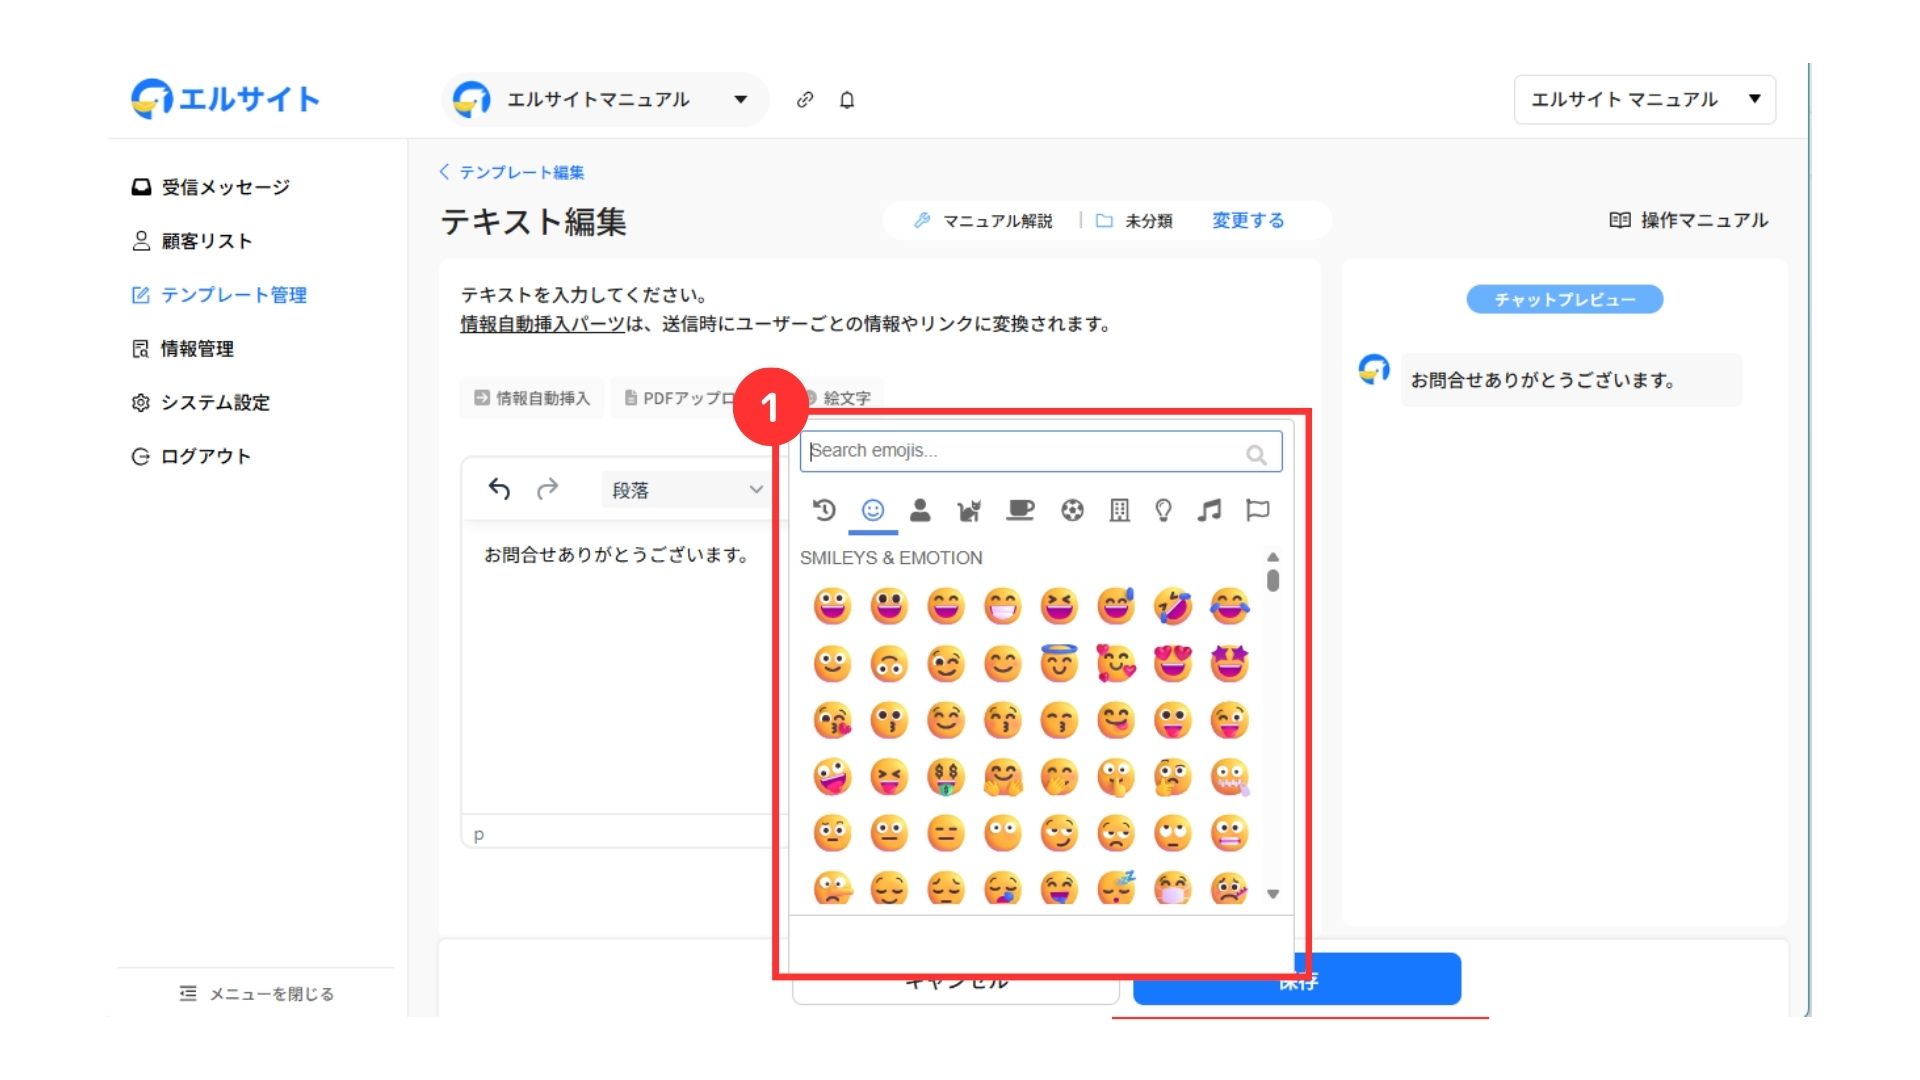Screen dimensions: 1920x1080
Task: Click the 変更する link
Action: click(x=1248, y=220)
